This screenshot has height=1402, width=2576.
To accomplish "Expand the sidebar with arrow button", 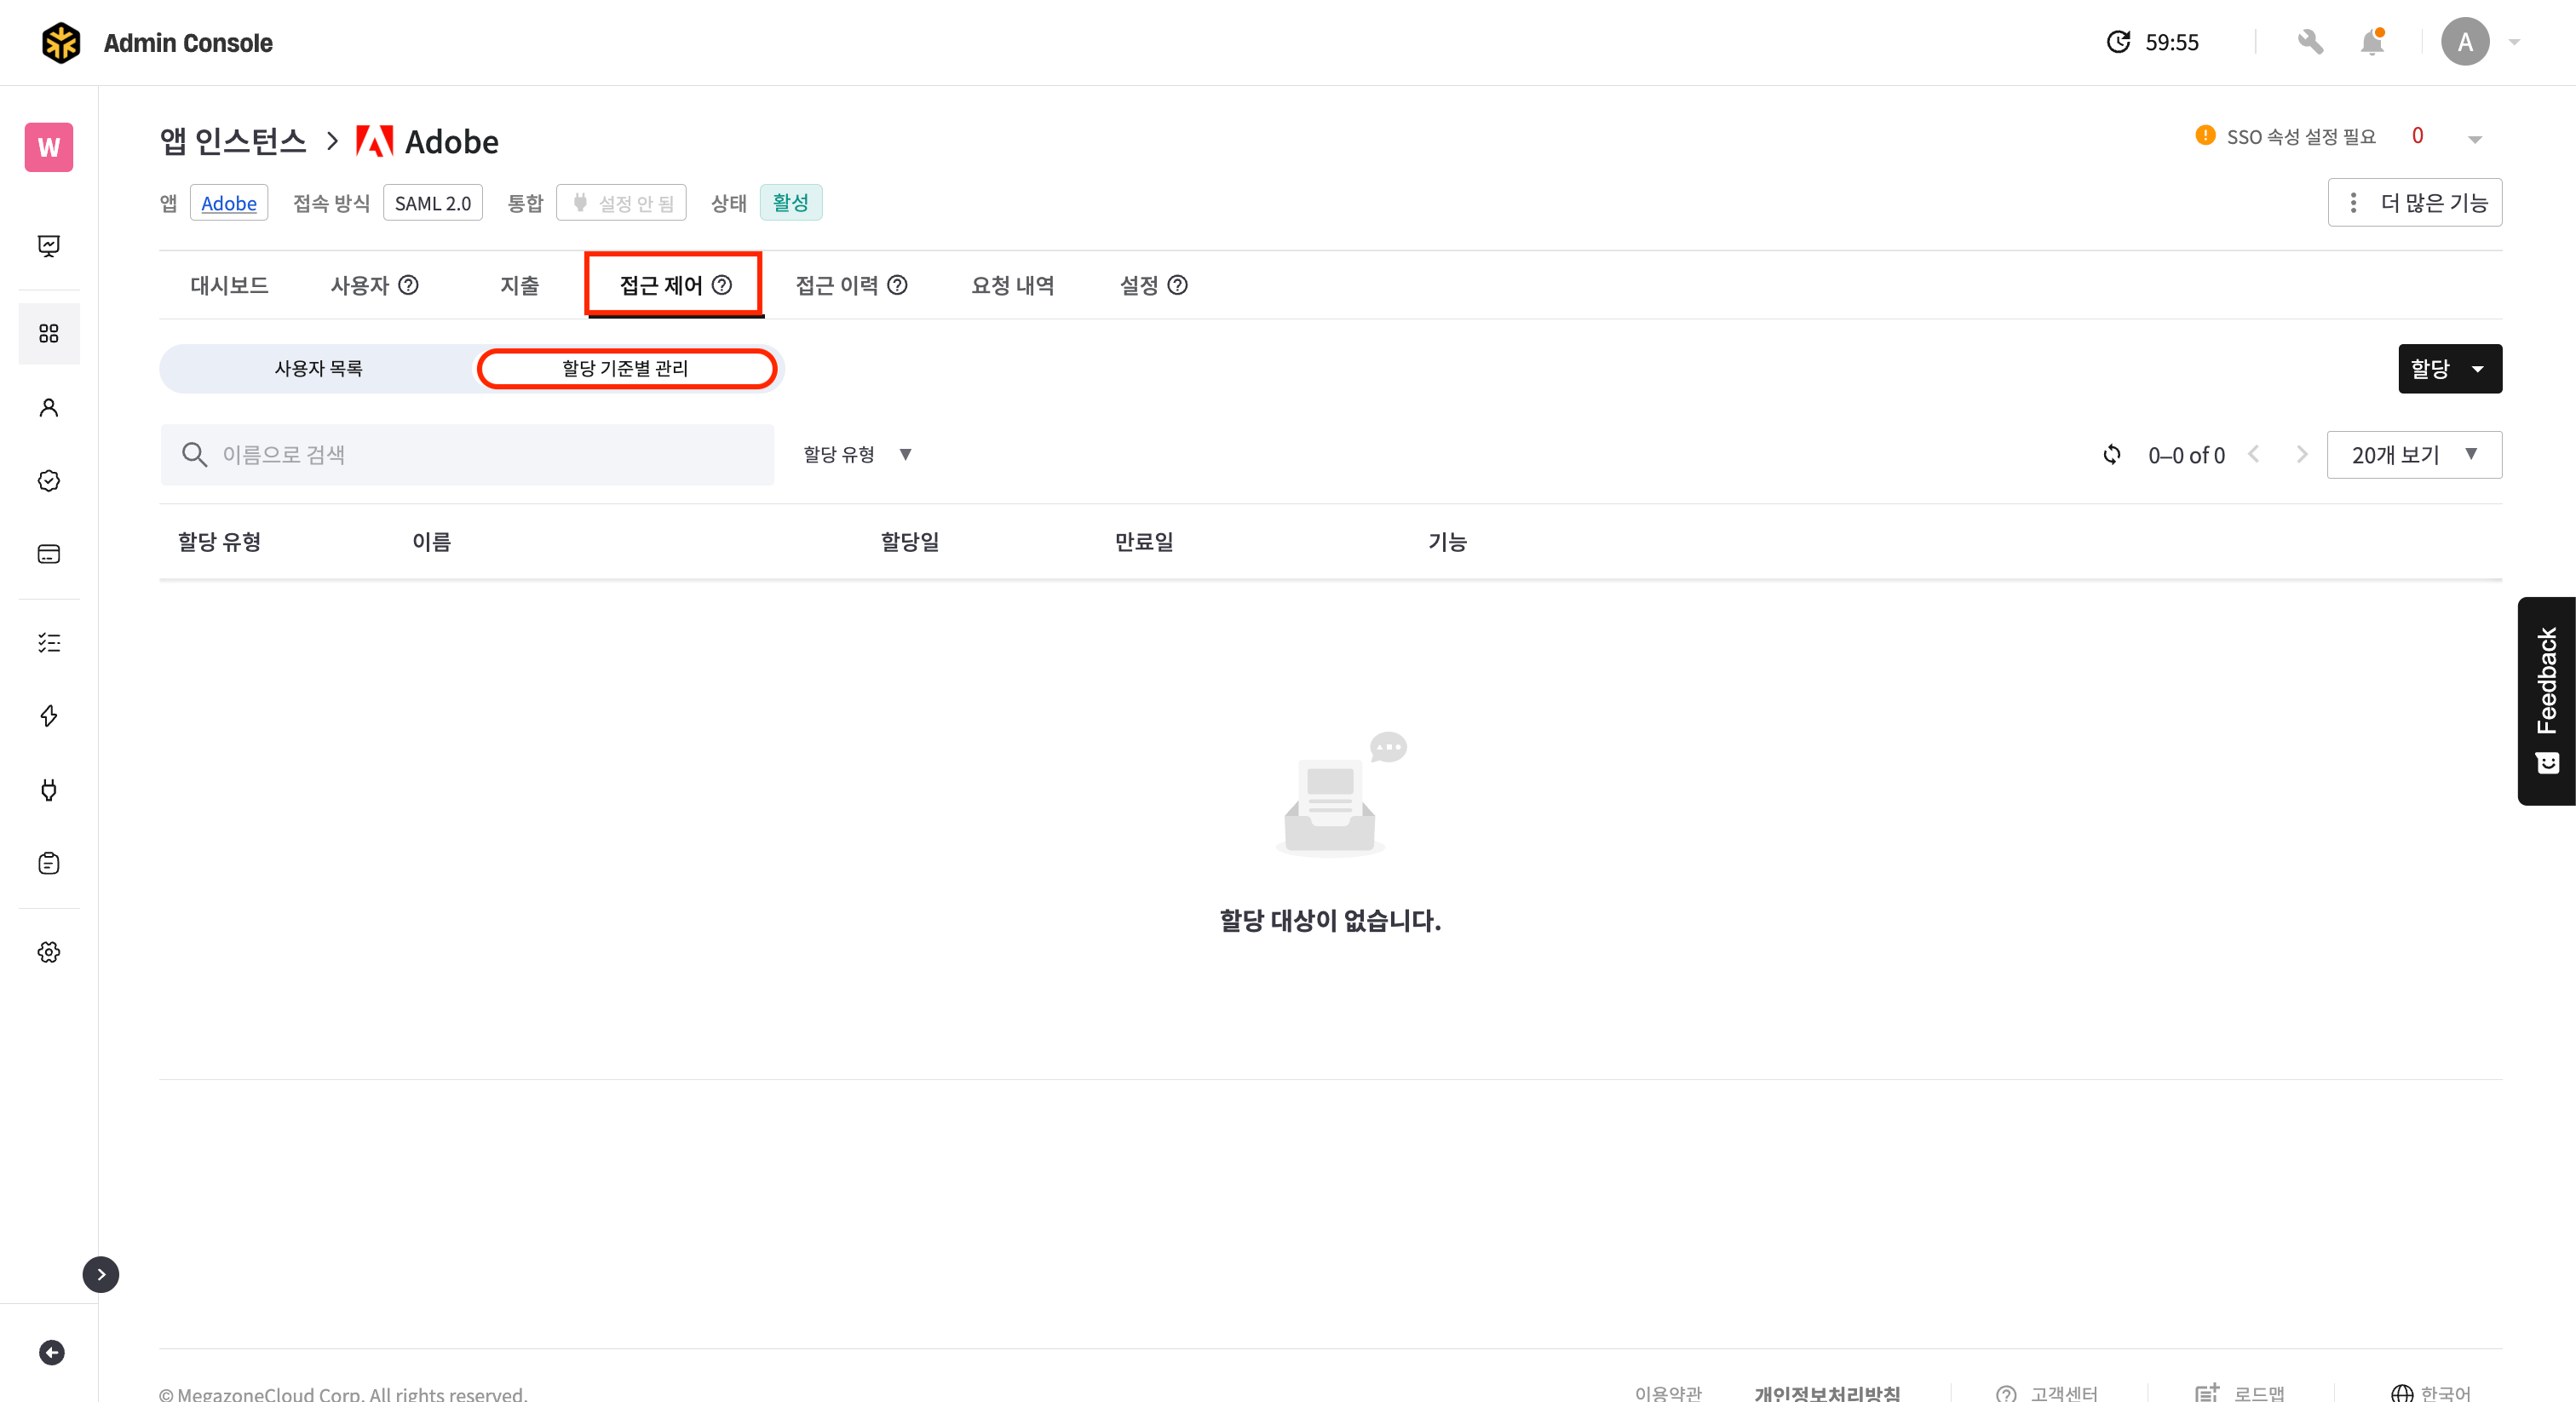I will pyautogui.click(x=101, y=1274).
